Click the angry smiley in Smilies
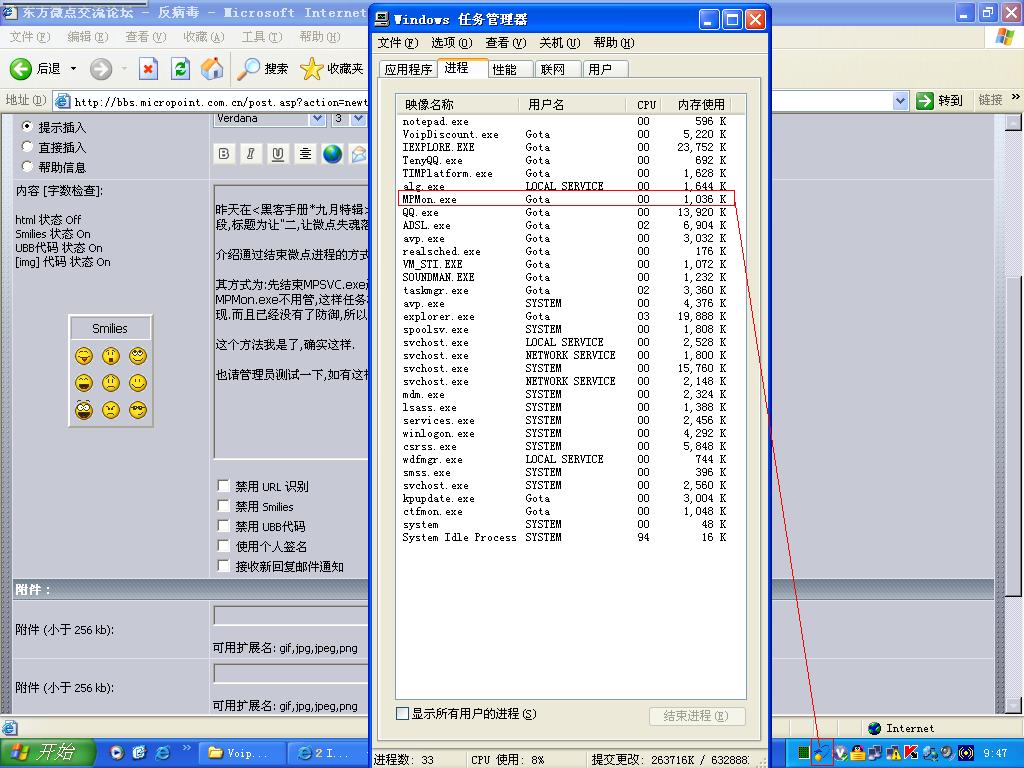 [x=111, y=410]
